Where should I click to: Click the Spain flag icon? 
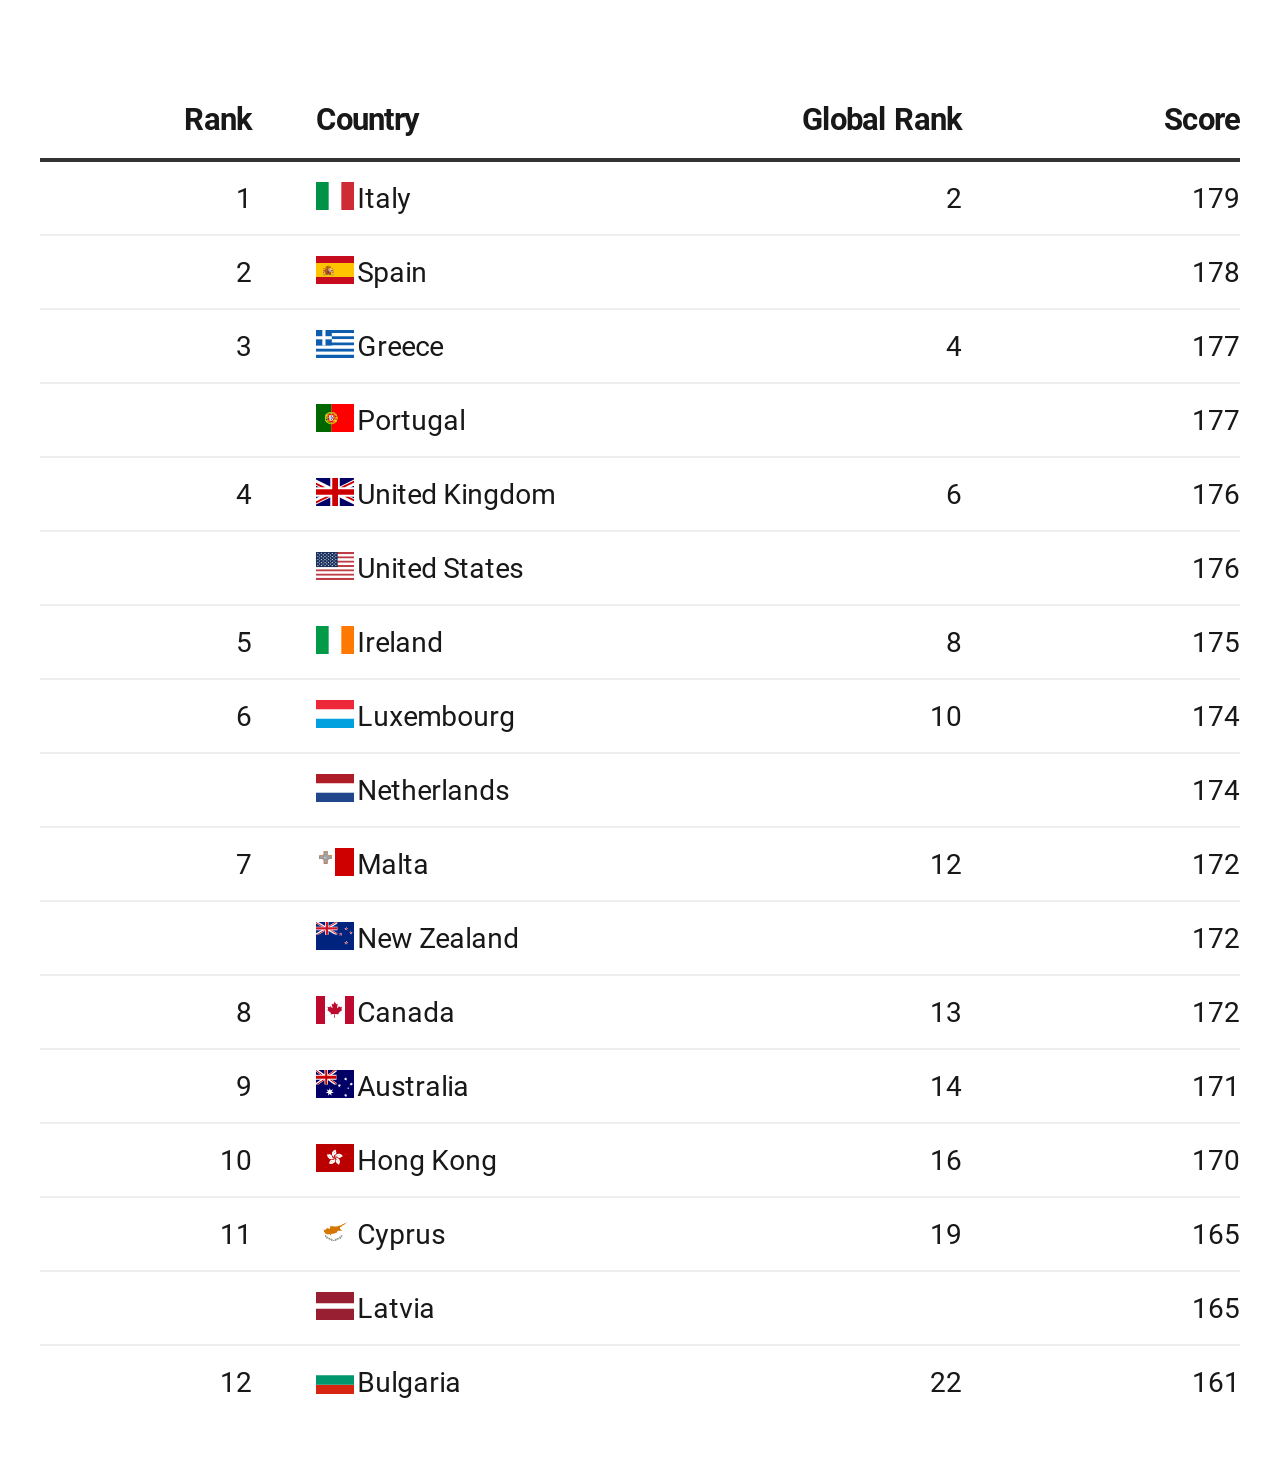(334, 270)
